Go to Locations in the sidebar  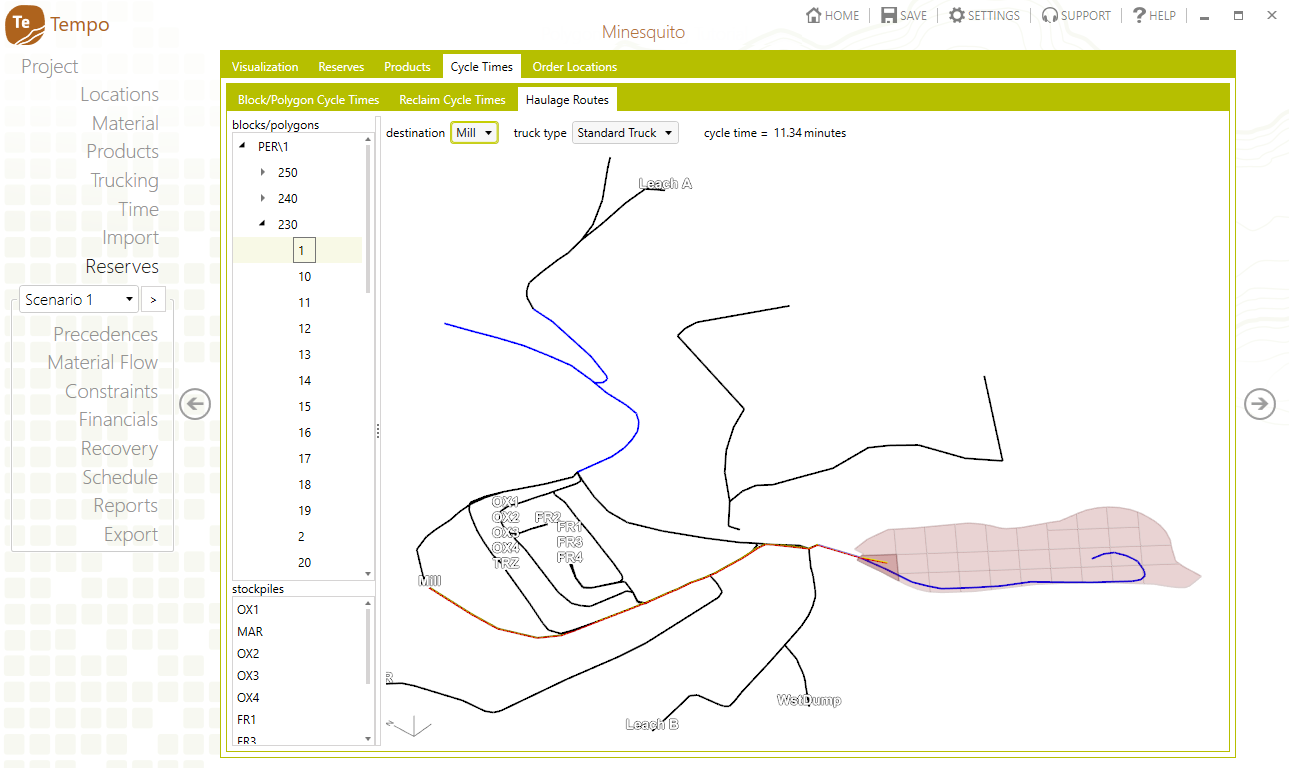tap(119, 95)
